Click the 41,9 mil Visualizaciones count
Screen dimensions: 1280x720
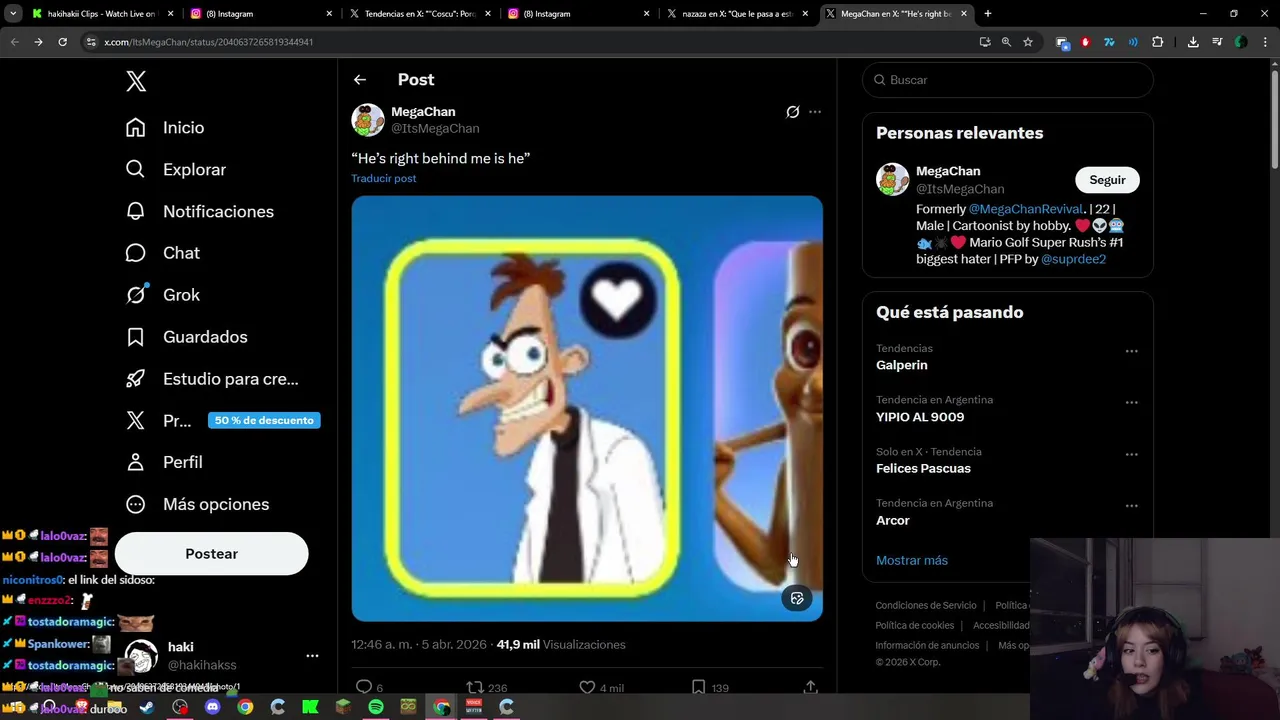click(561, 645)
